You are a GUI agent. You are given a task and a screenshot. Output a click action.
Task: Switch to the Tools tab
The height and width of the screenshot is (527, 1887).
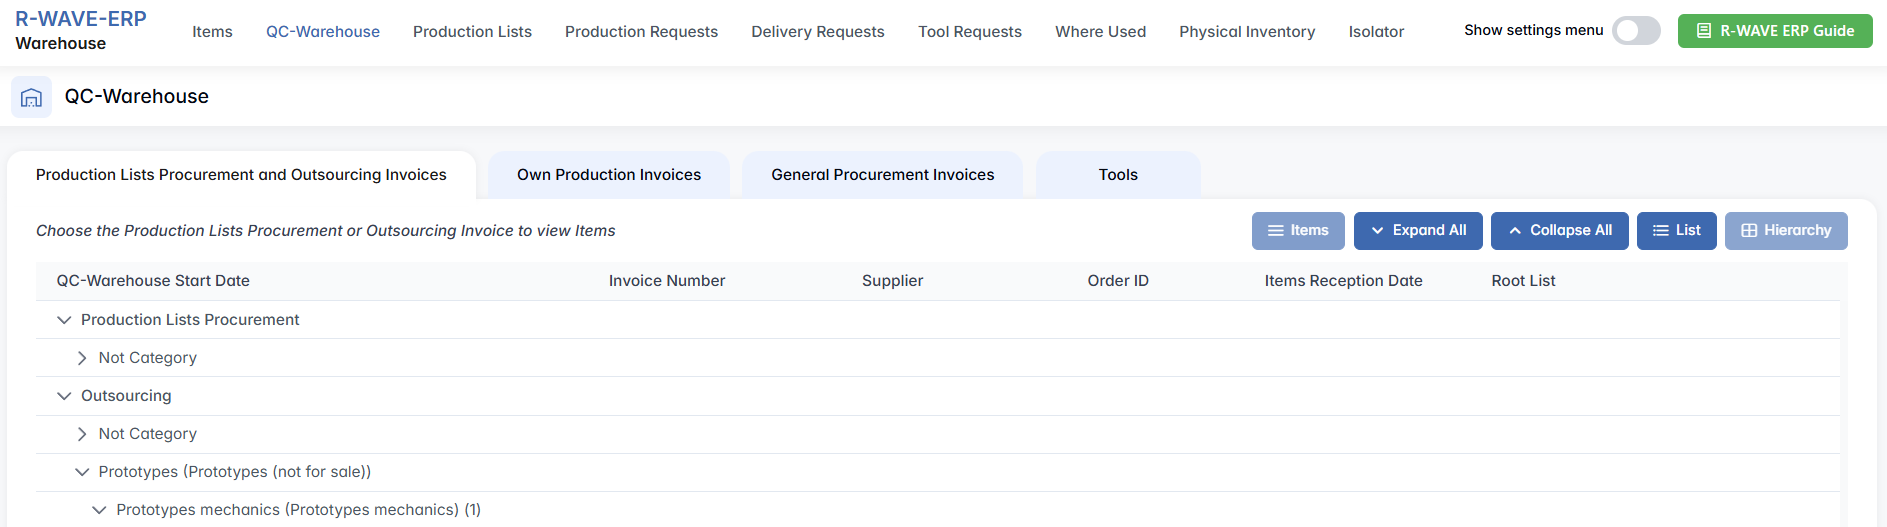pos(1117,175)
